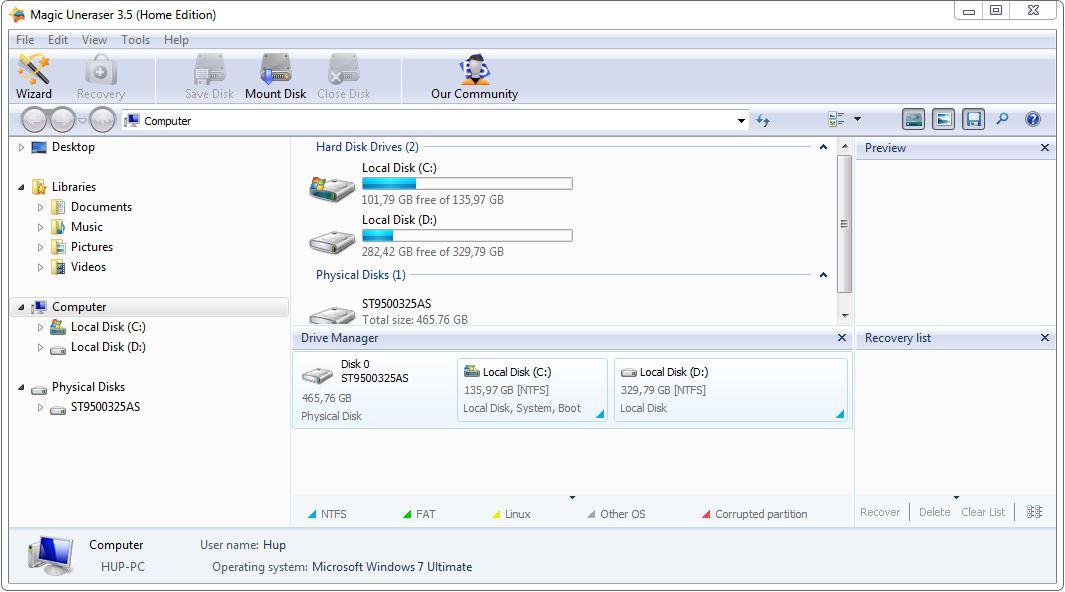1065x592 pixels.
Task: Expand the Desktop tree node
Action: (21, 147)
